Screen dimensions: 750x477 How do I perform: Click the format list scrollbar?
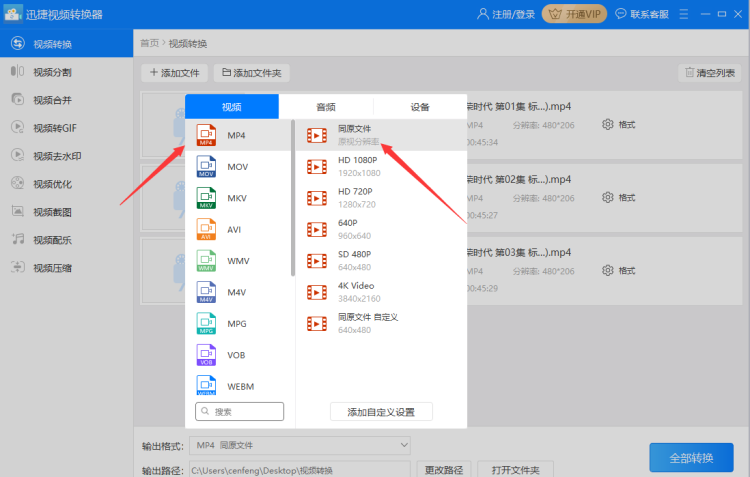pyautogui.click(x=293, y=199)
